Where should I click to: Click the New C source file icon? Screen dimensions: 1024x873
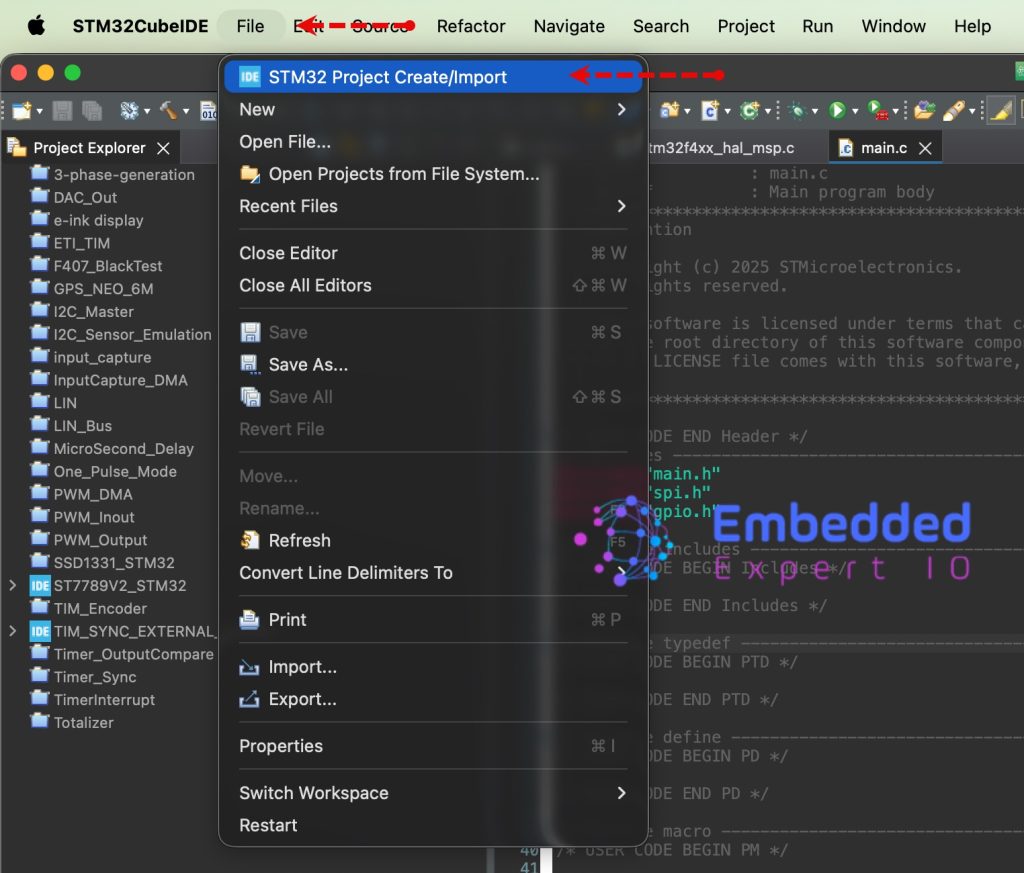[x=710, y=110]
